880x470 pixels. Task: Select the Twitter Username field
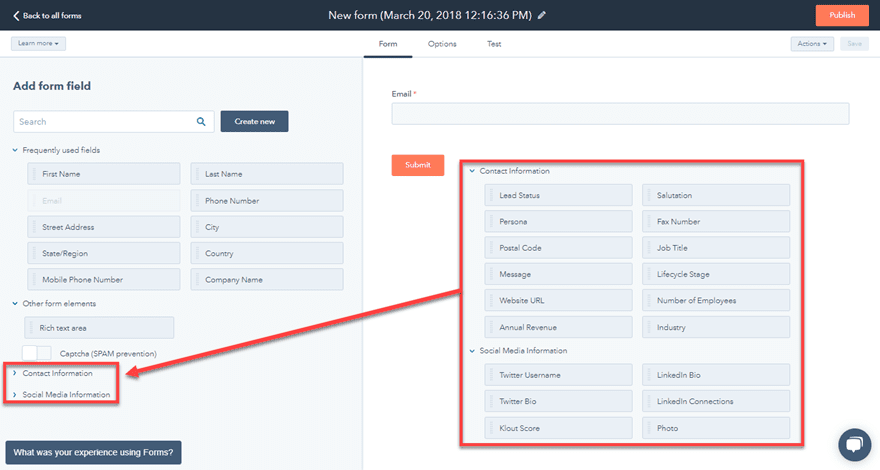[558, 375]
